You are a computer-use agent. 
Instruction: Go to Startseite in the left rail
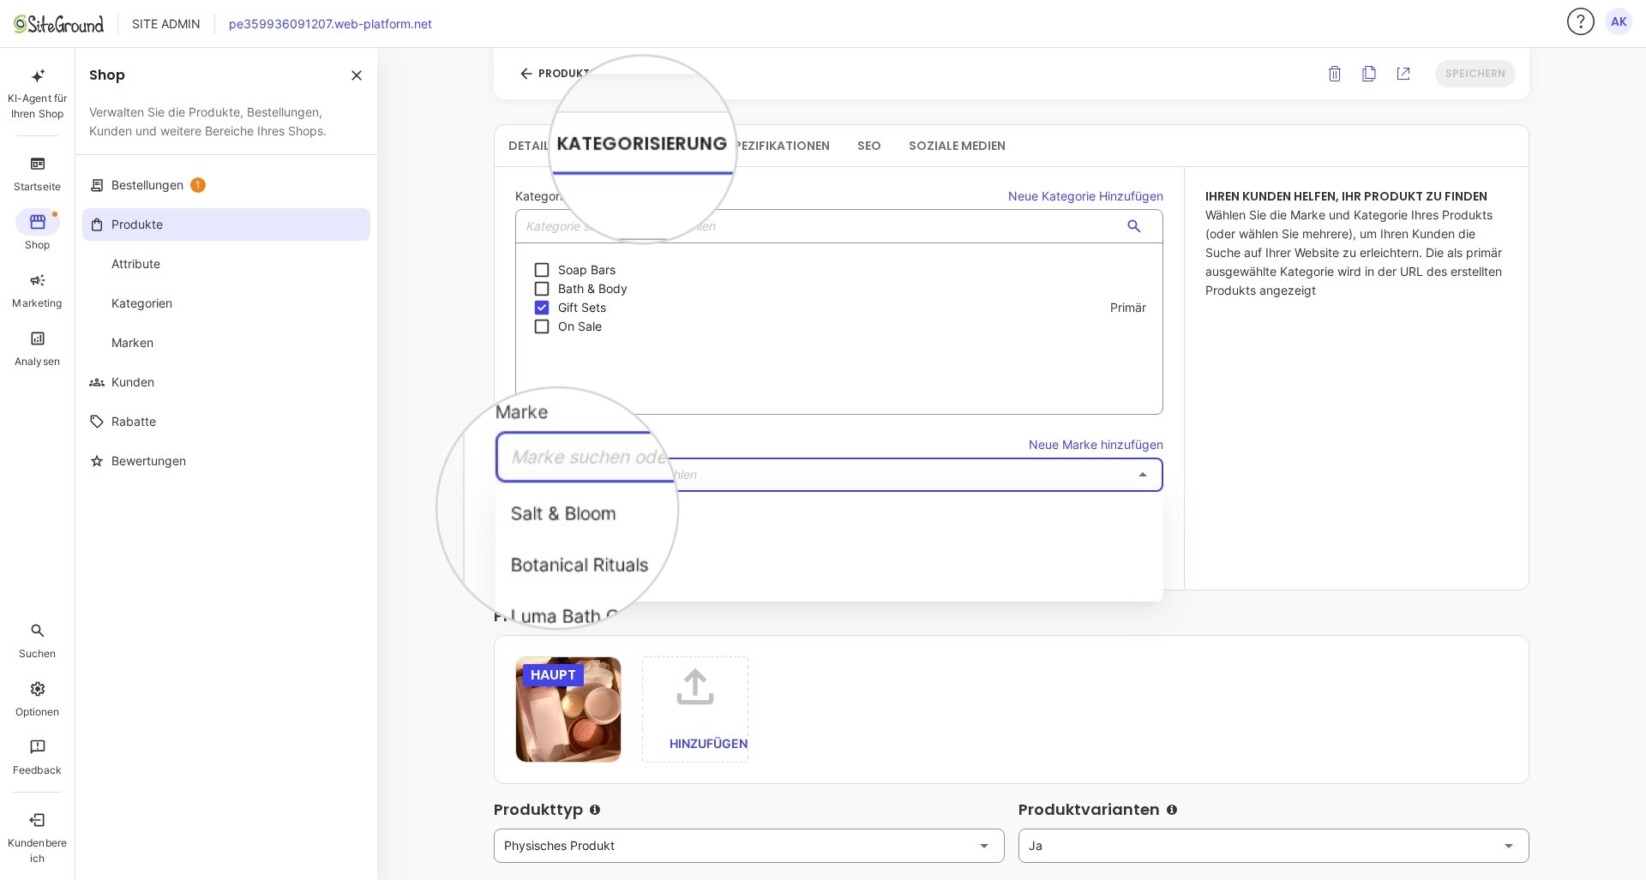pyautogui.click(x=37, y=173)
